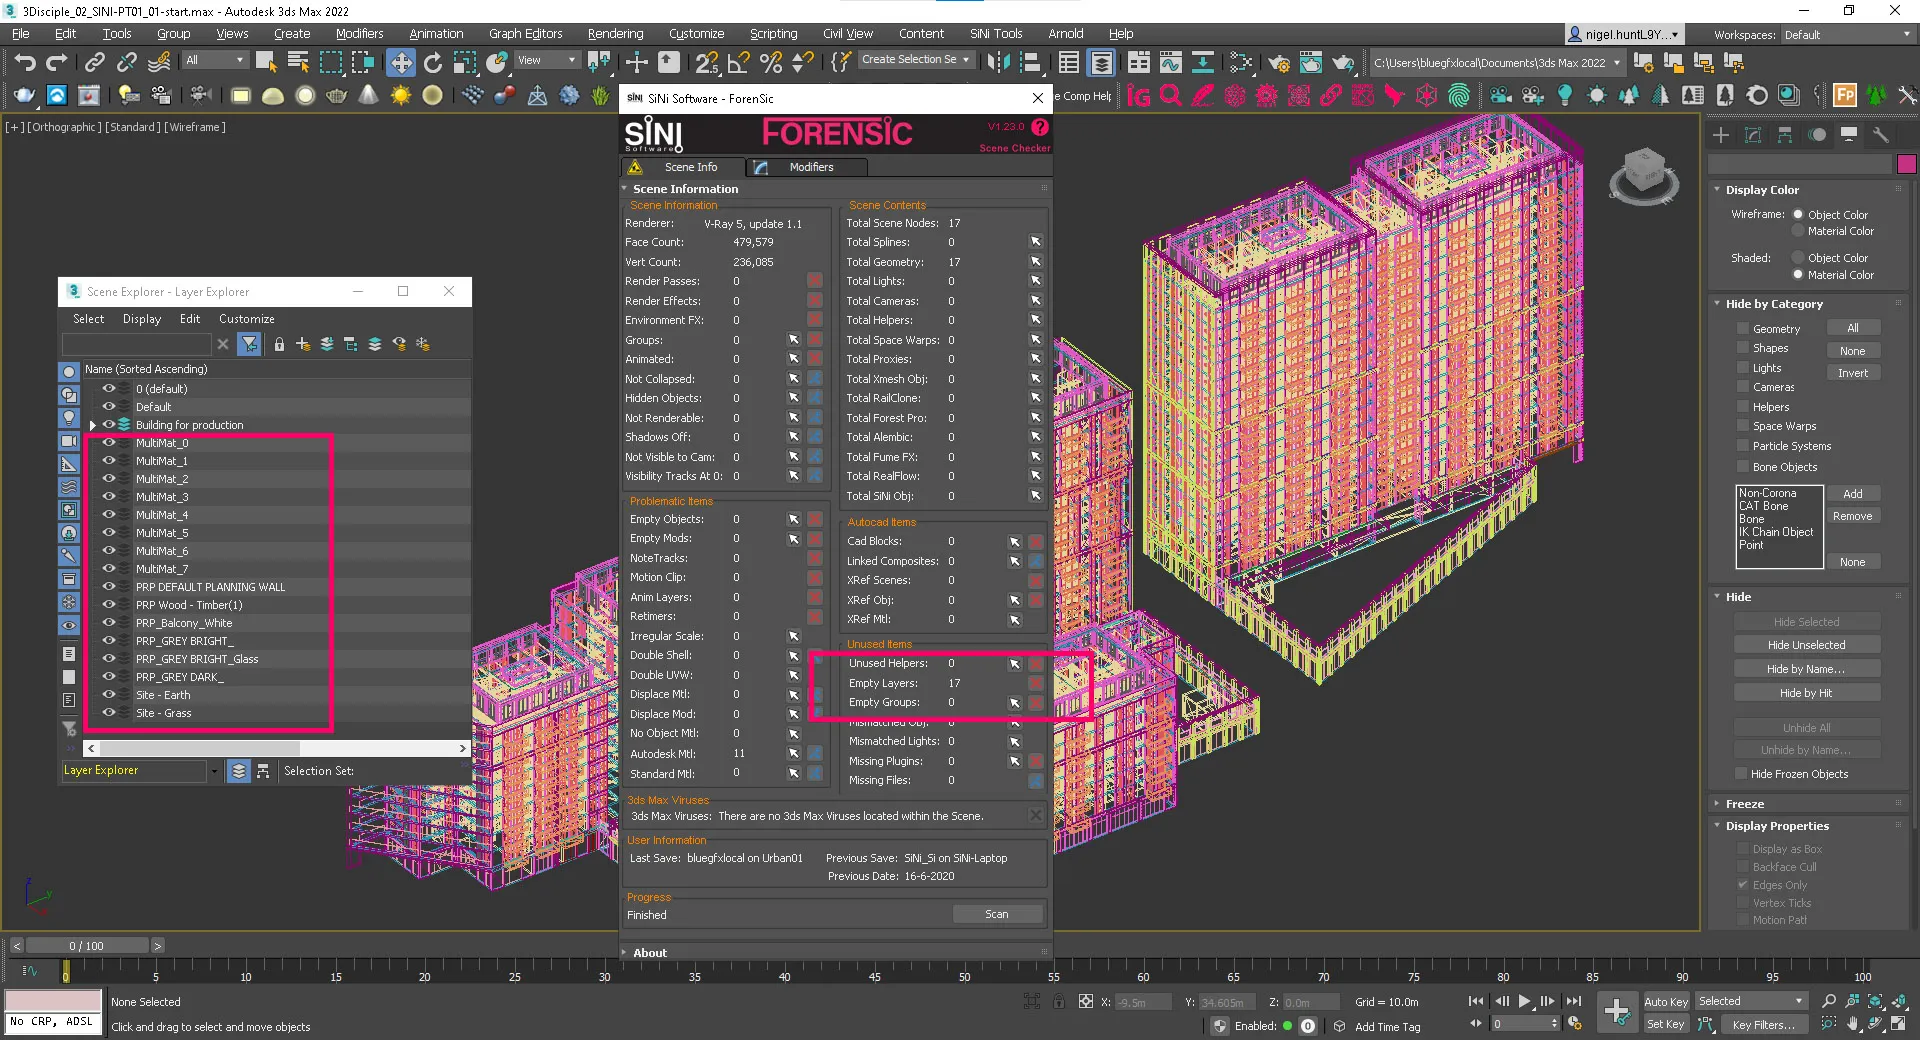Viewport: 1920px width, 1040px height.
Task: Open Customize menu in Layer Explorer
Action: click(x=246, y=319)
